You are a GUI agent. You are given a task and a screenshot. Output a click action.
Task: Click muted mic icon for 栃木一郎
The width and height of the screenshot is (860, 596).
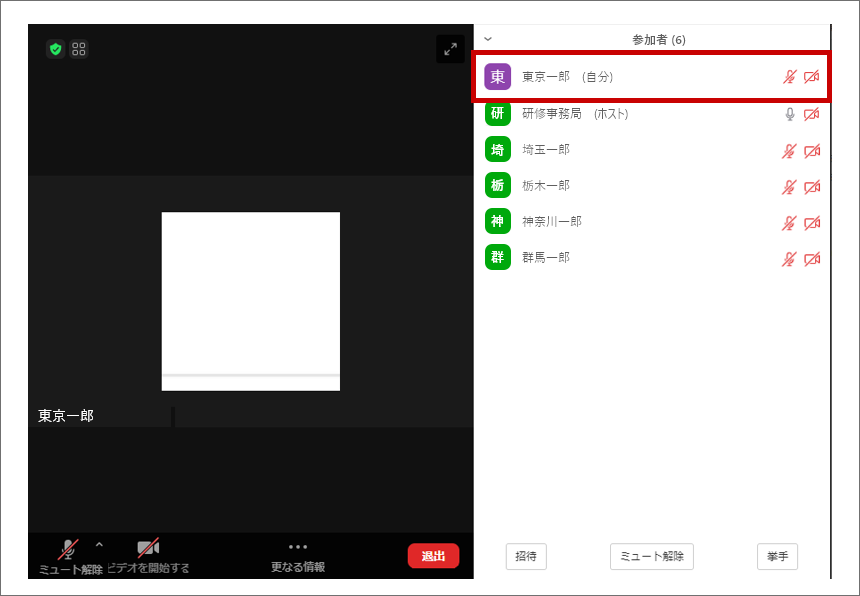tap(789, 187)
